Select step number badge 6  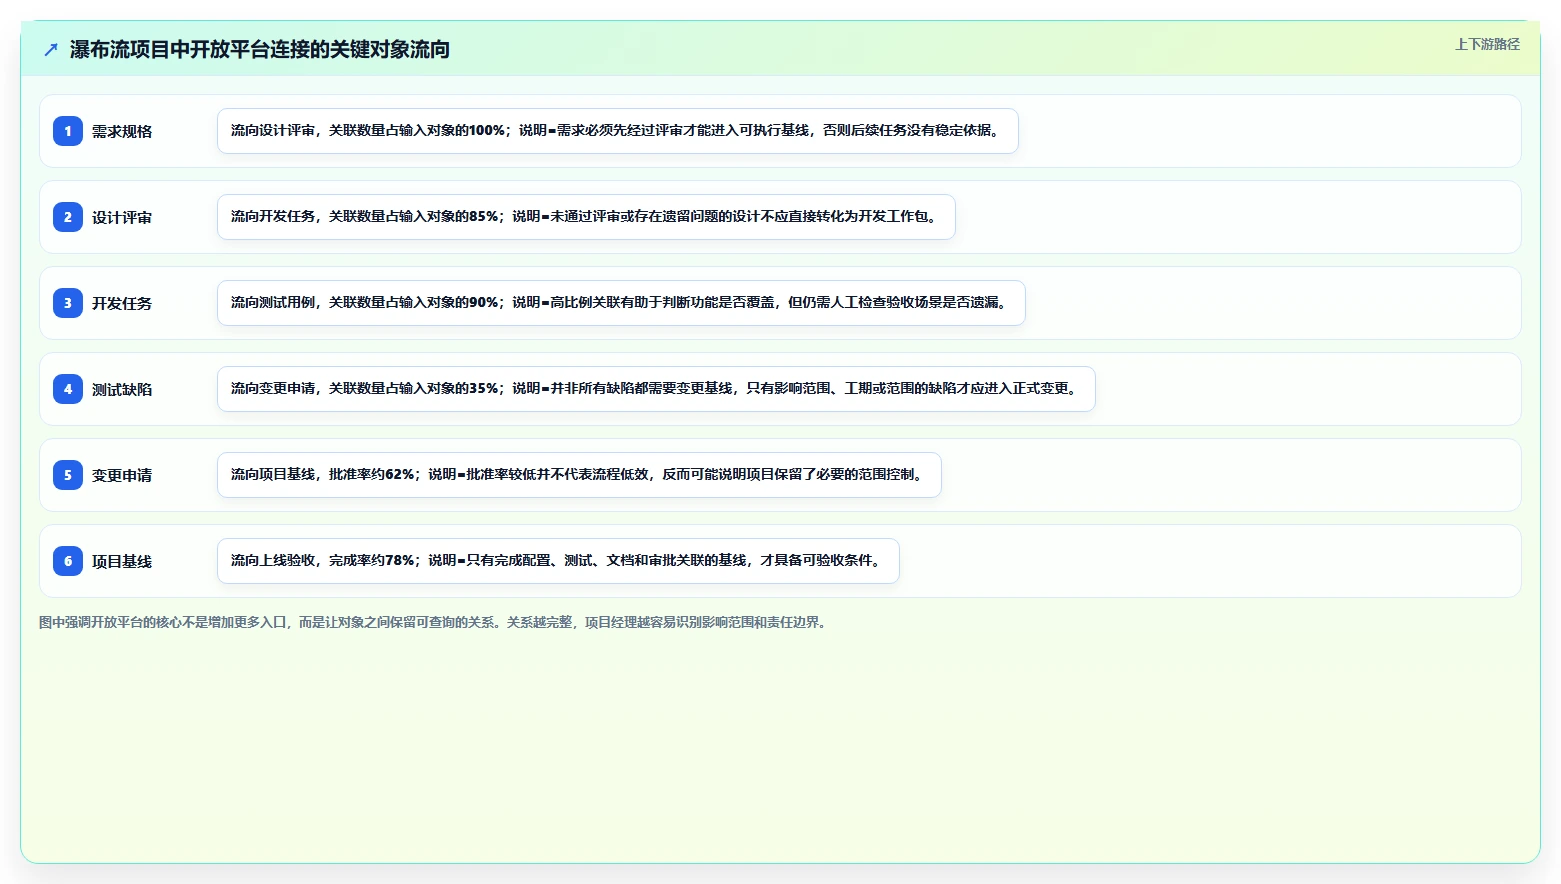tap(68, 561)
